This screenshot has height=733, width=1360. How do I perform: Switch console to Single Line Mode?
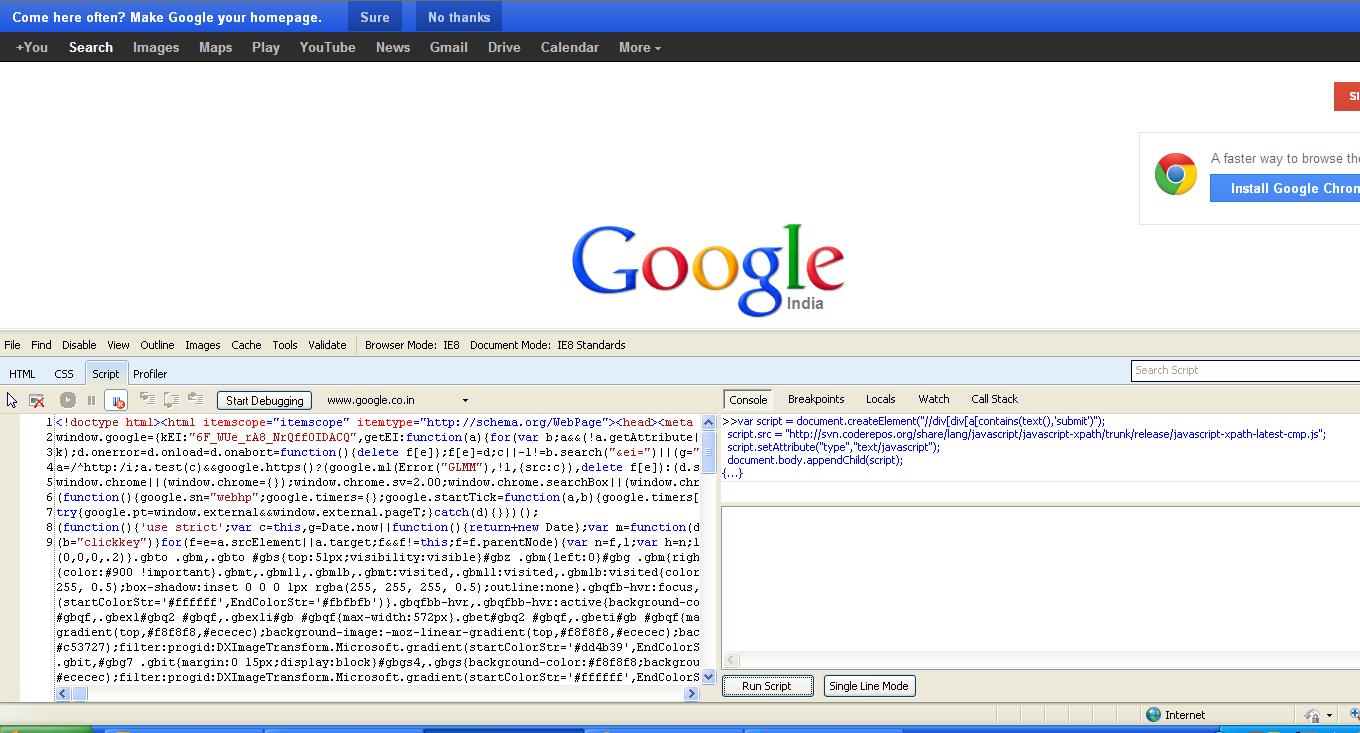(x=869, y=686)
